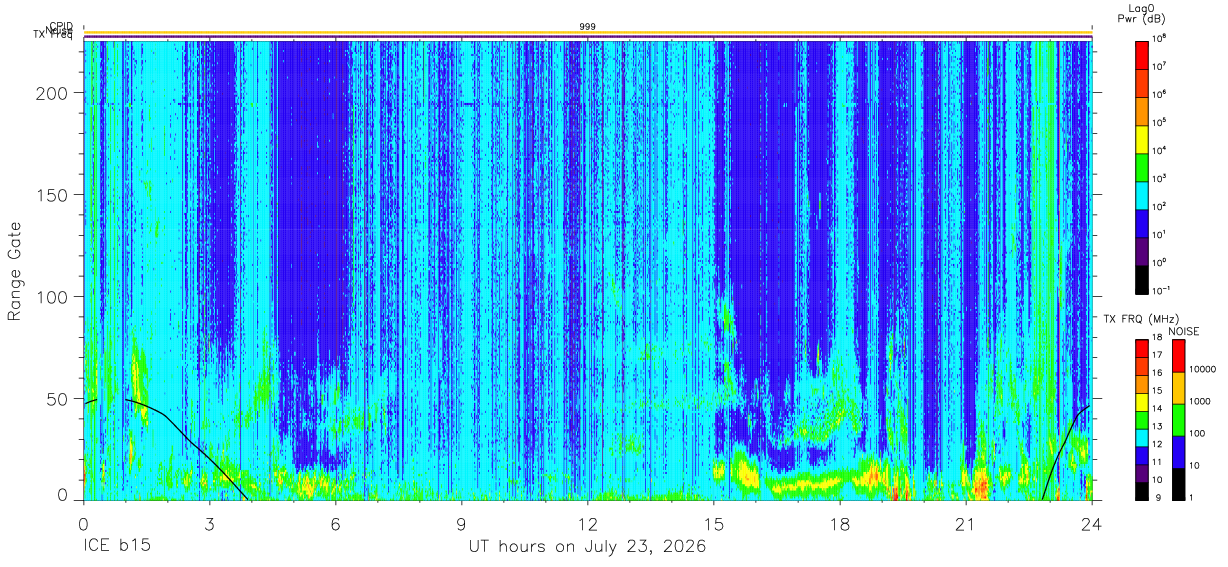Screen dimensions: 1228x567
Task: Click the cyan segment of TX FRQ colorbar
Action: point(1142,438)
